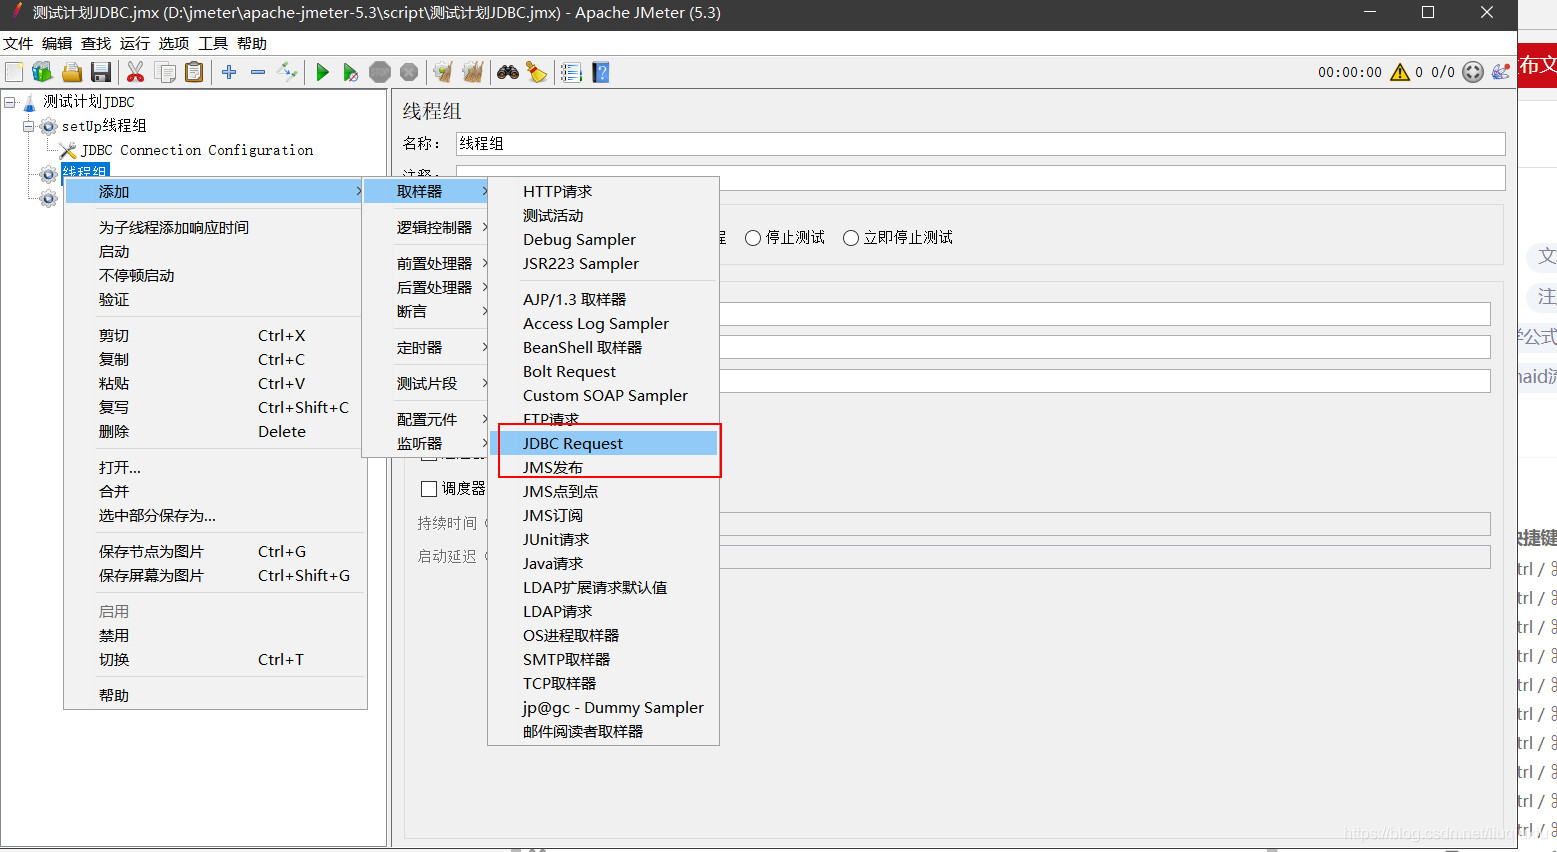Choose JDBC Request from sampler list

tap(604, 443)
